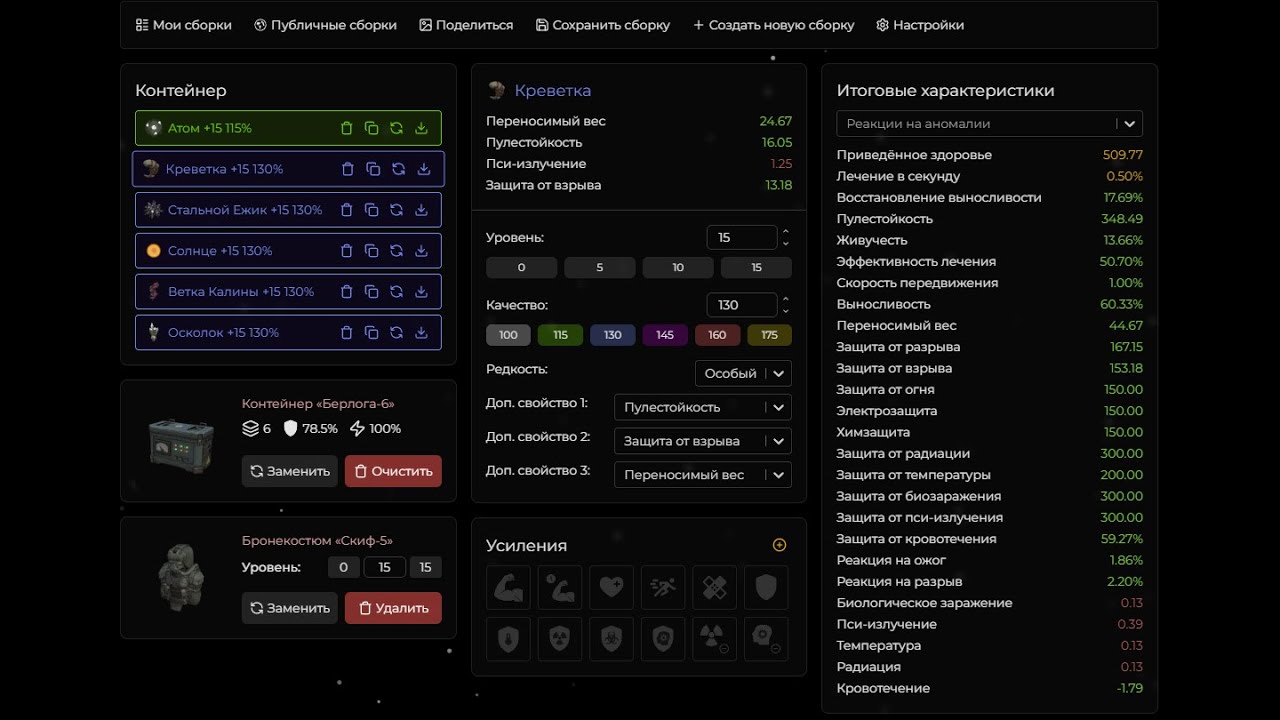Add a boost with the orange plus icon
Viewport: 1280px width, 720px height.
(780, 545)
